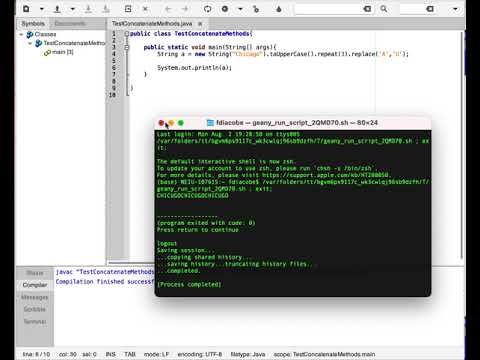Click the magnifier find icon

pyautogui.click(x=384, y=9)
